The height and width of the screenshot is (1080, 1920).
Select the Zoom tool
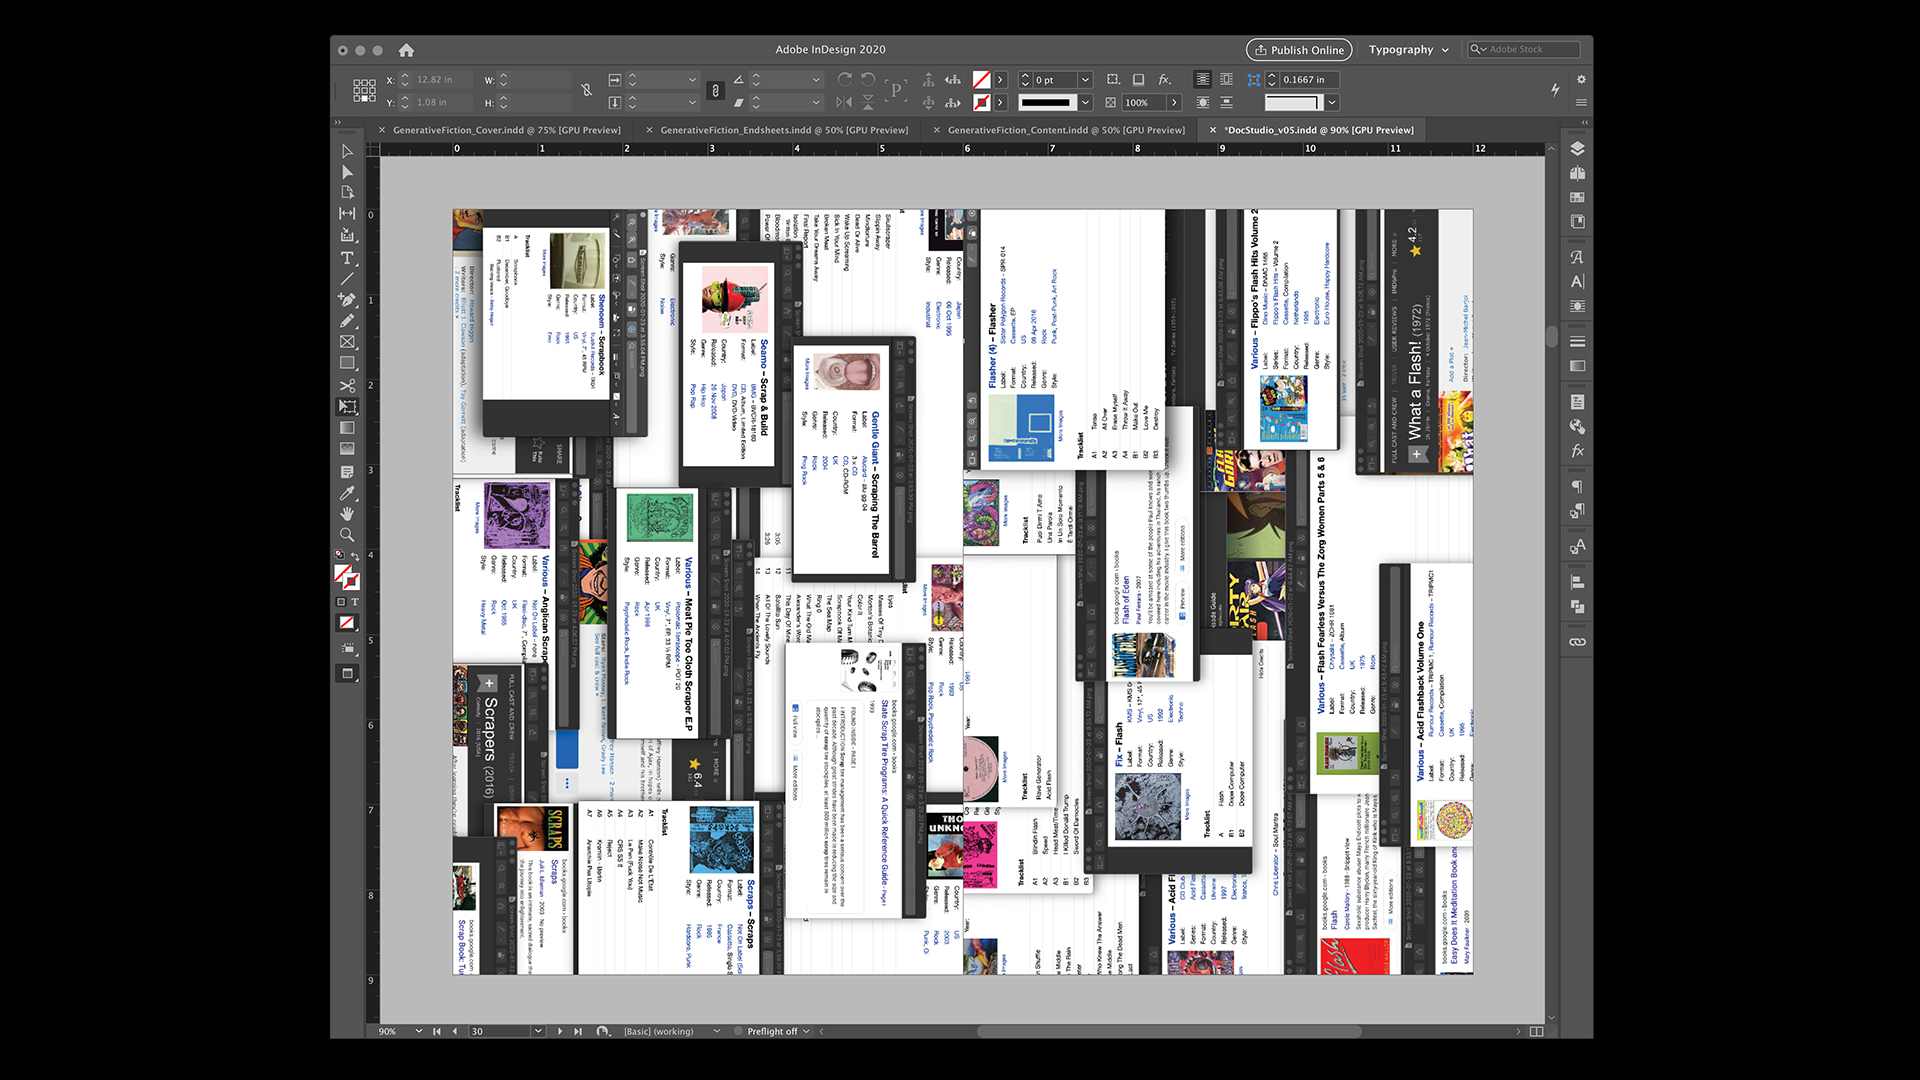tap(347, 535)
